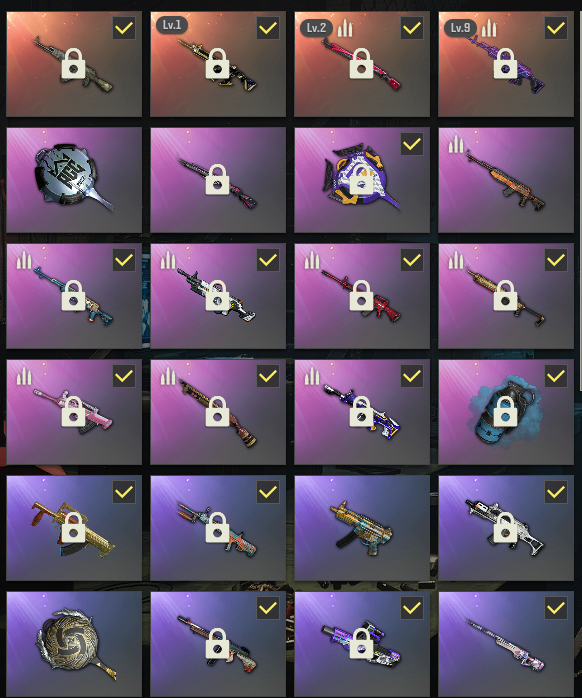The image size is (582, 698).
Task: Click the Lv.9 level badge
Action: click(x=460, y=28)
